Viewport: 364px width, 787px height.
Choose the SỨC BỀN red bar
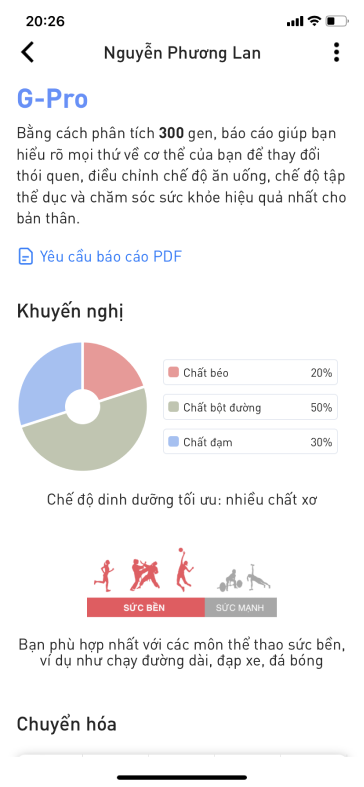146,607
